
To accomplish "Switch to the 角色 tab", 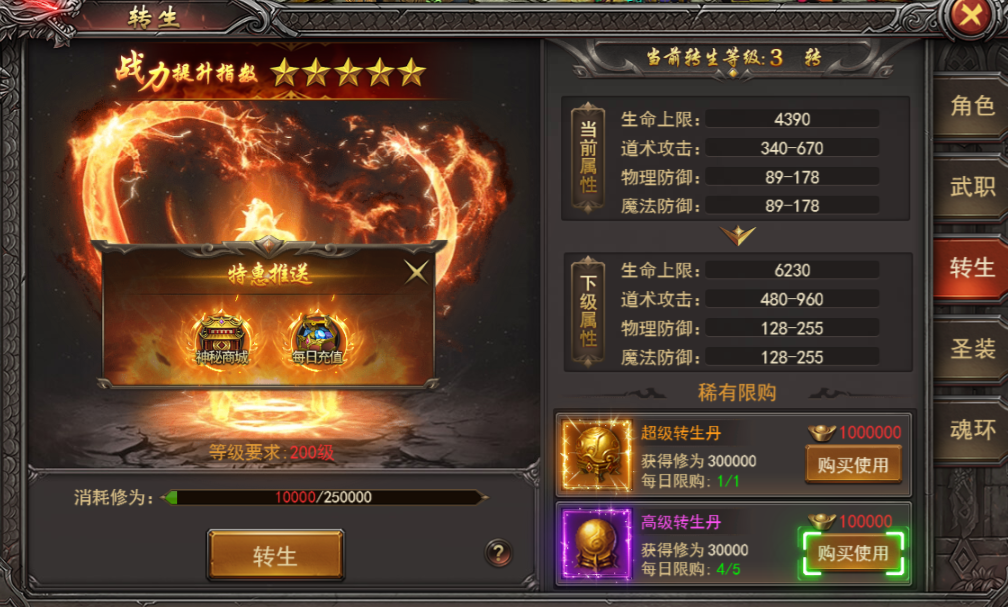I will [x=971, y=105].
